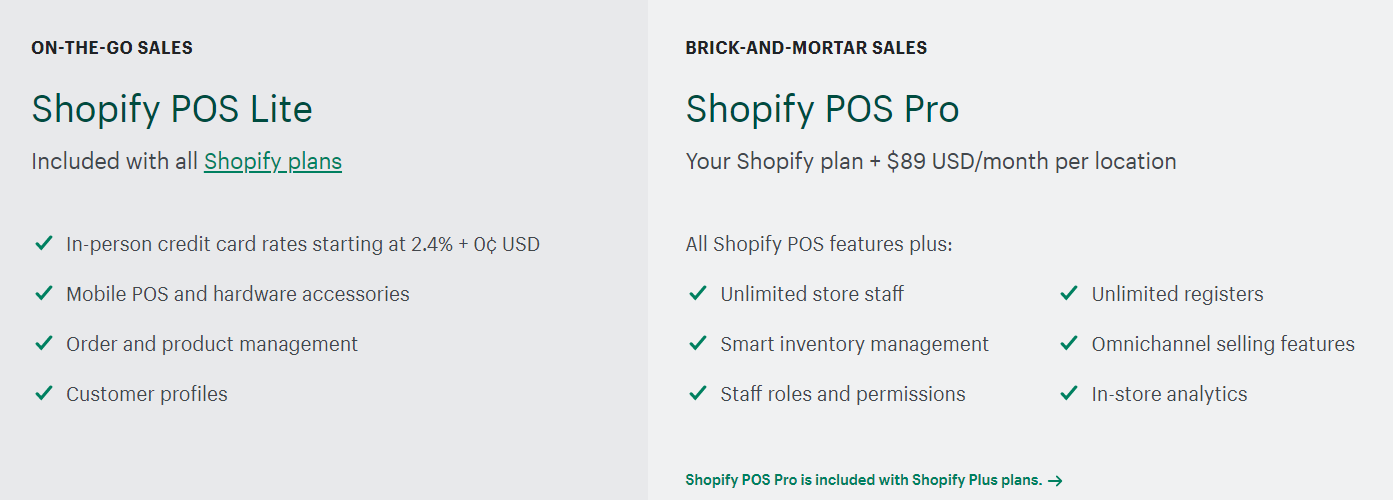Click checkmark beside In-person credit card rates
Screen dimensions: 1393x500
point(43,243)
